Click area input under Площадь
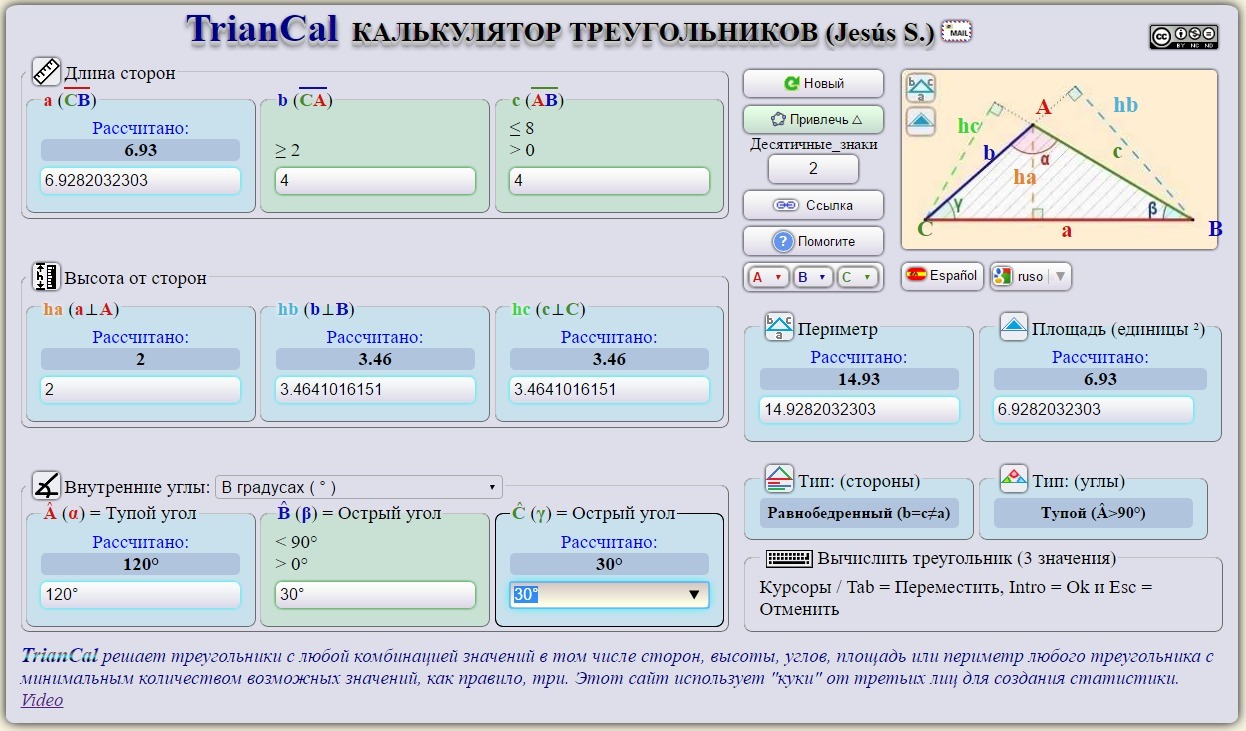Image resolution: width=1246 pixels, height=731 pixels. (x=1093, y=410)
